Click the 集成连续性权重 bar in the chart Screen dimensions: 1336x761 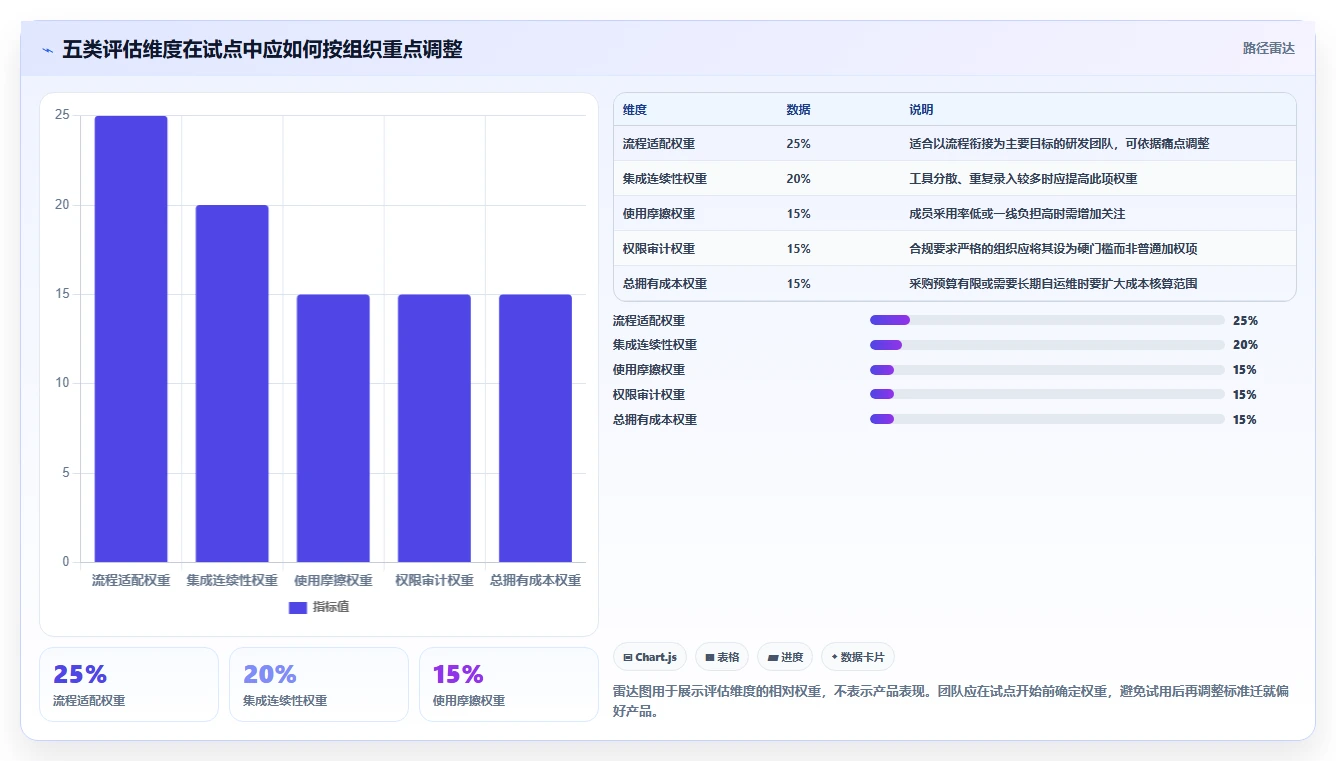point(232,383)
